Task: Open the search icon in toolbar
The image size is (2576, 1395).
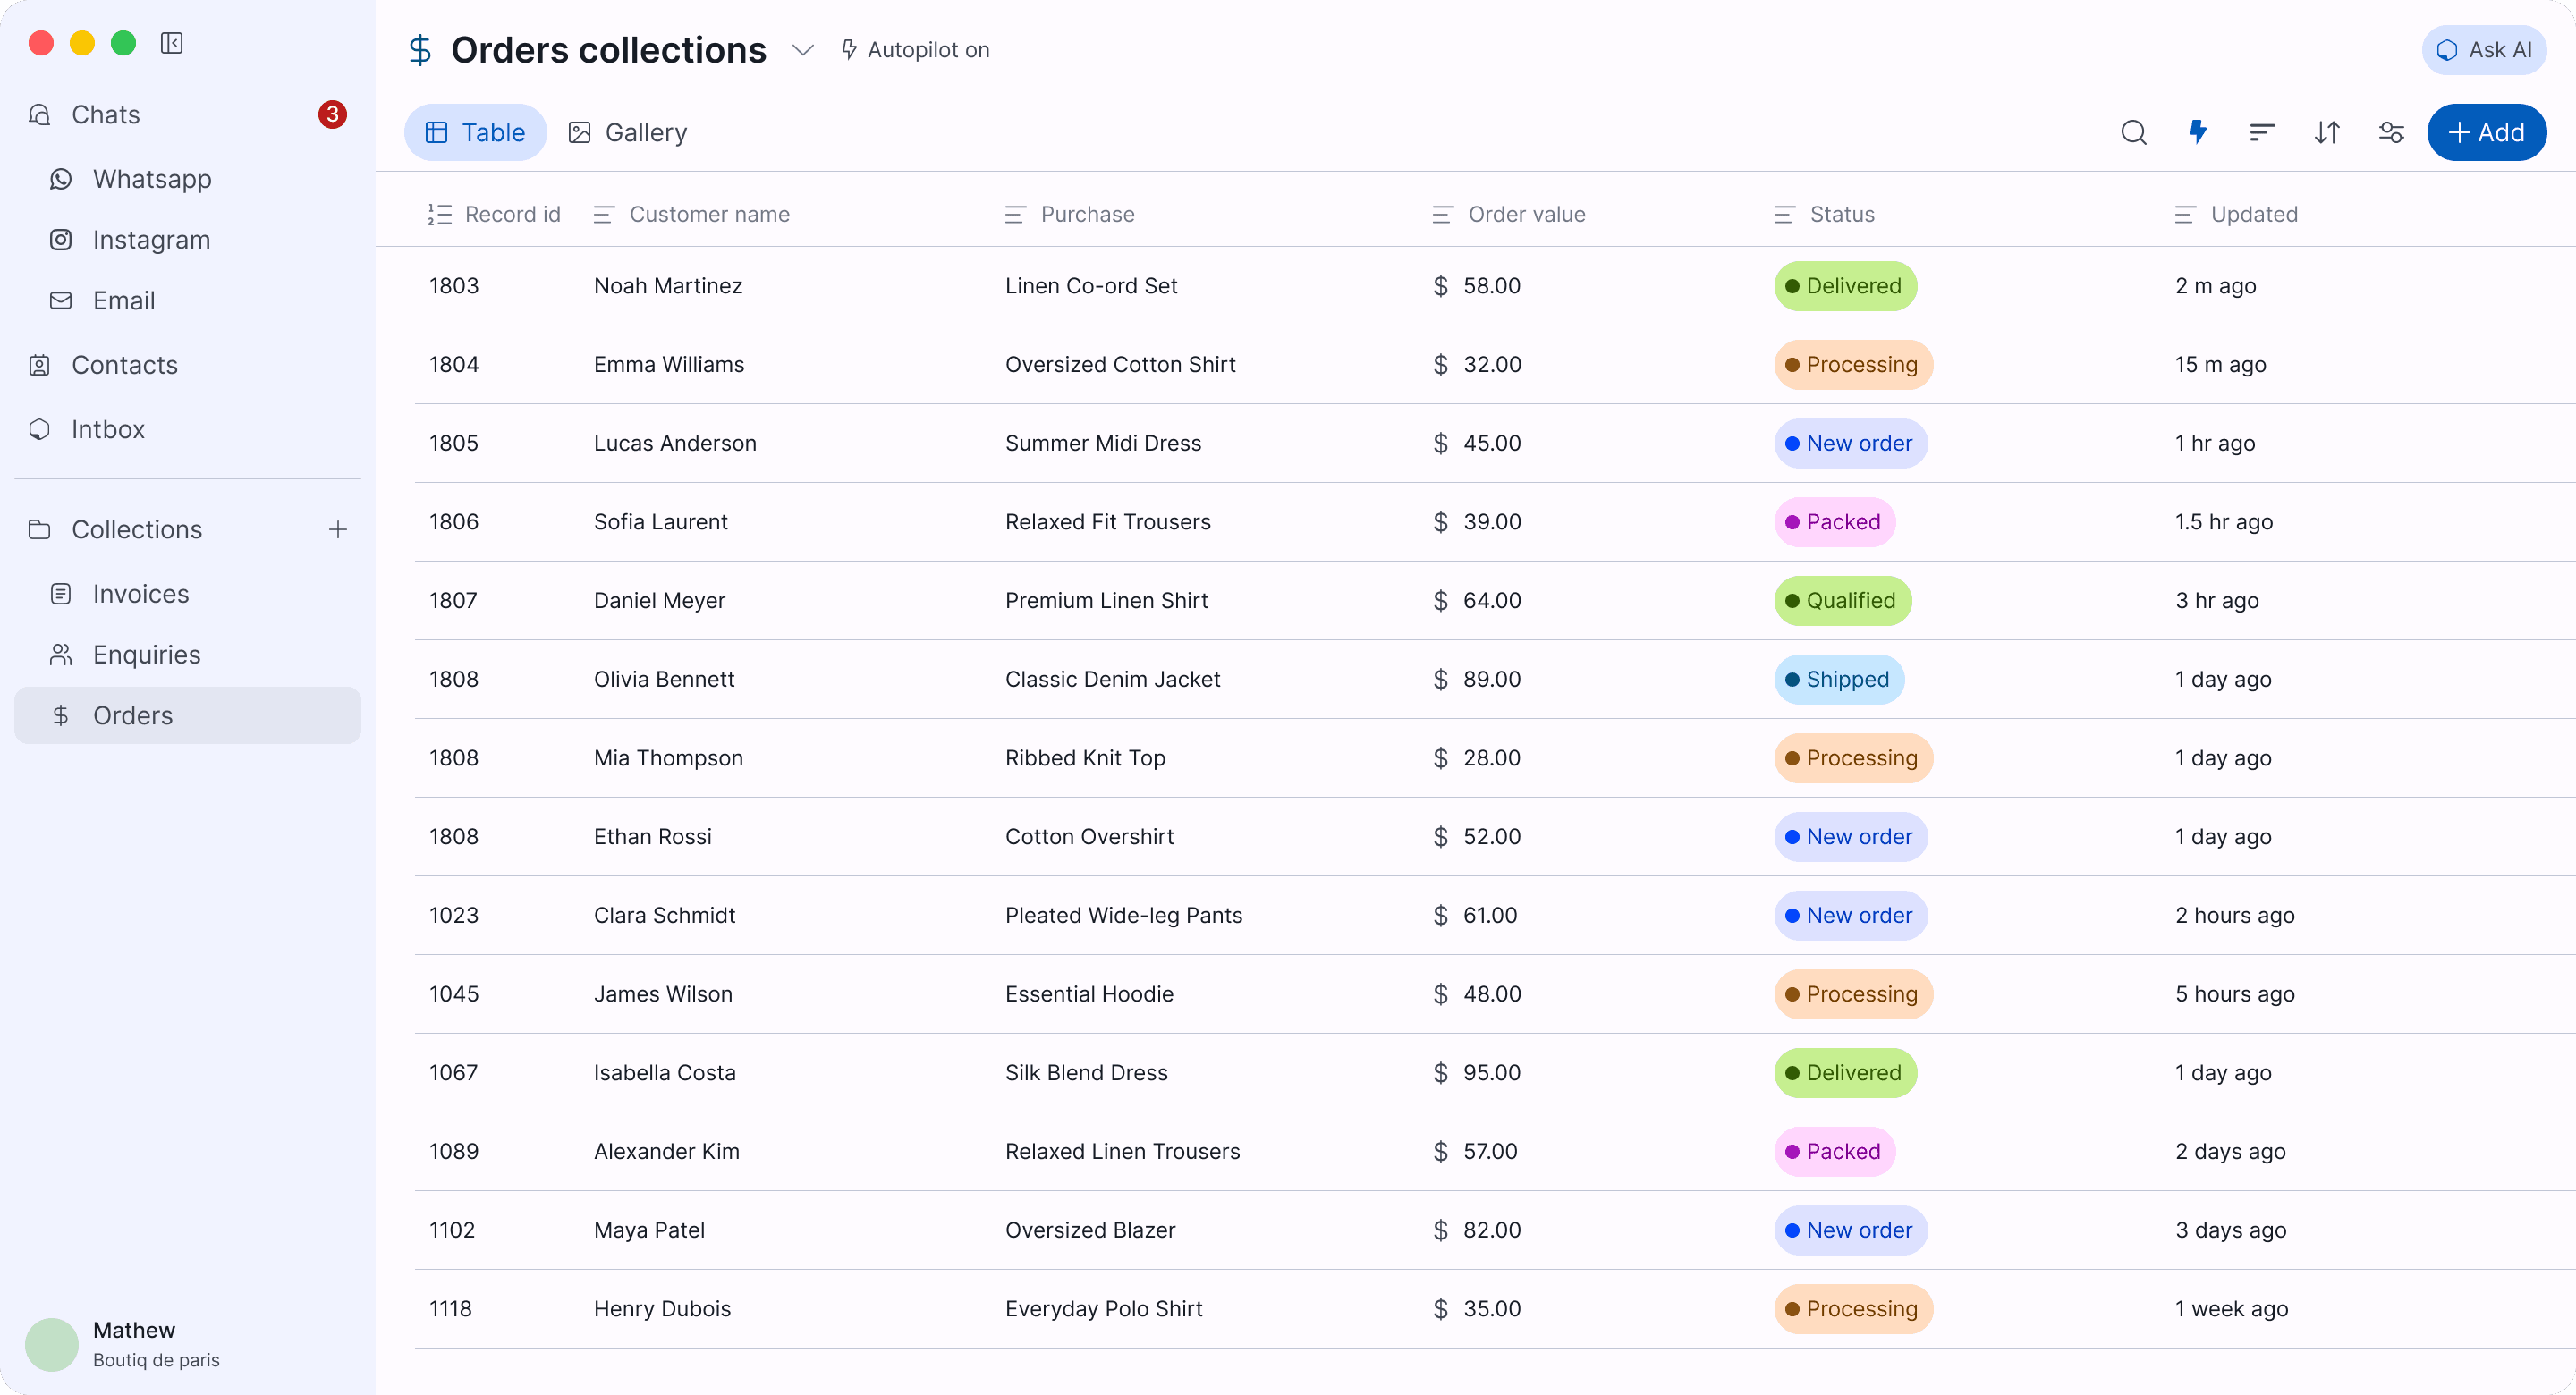Action: pyautogui.click(x=2133, y=132)
